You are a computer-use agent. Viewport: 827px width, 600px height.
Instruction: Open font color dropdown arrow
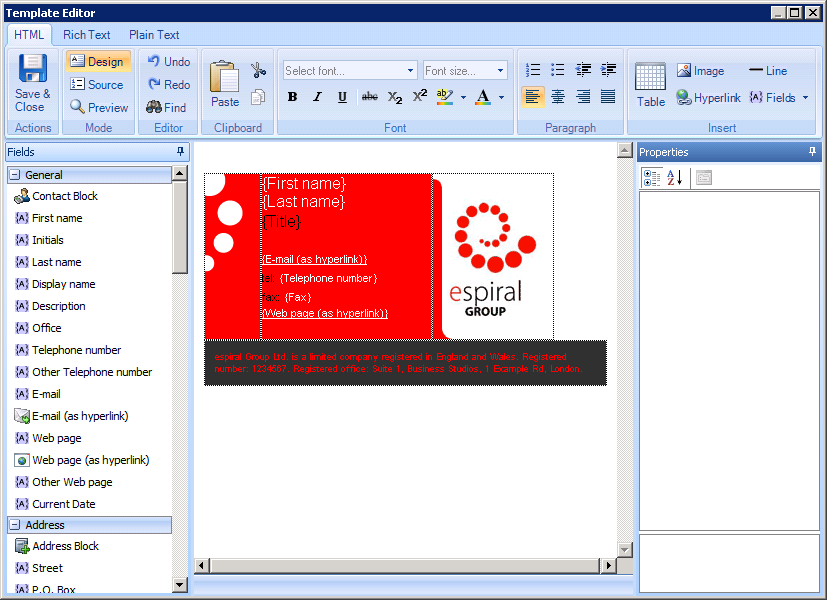point(501,98)
